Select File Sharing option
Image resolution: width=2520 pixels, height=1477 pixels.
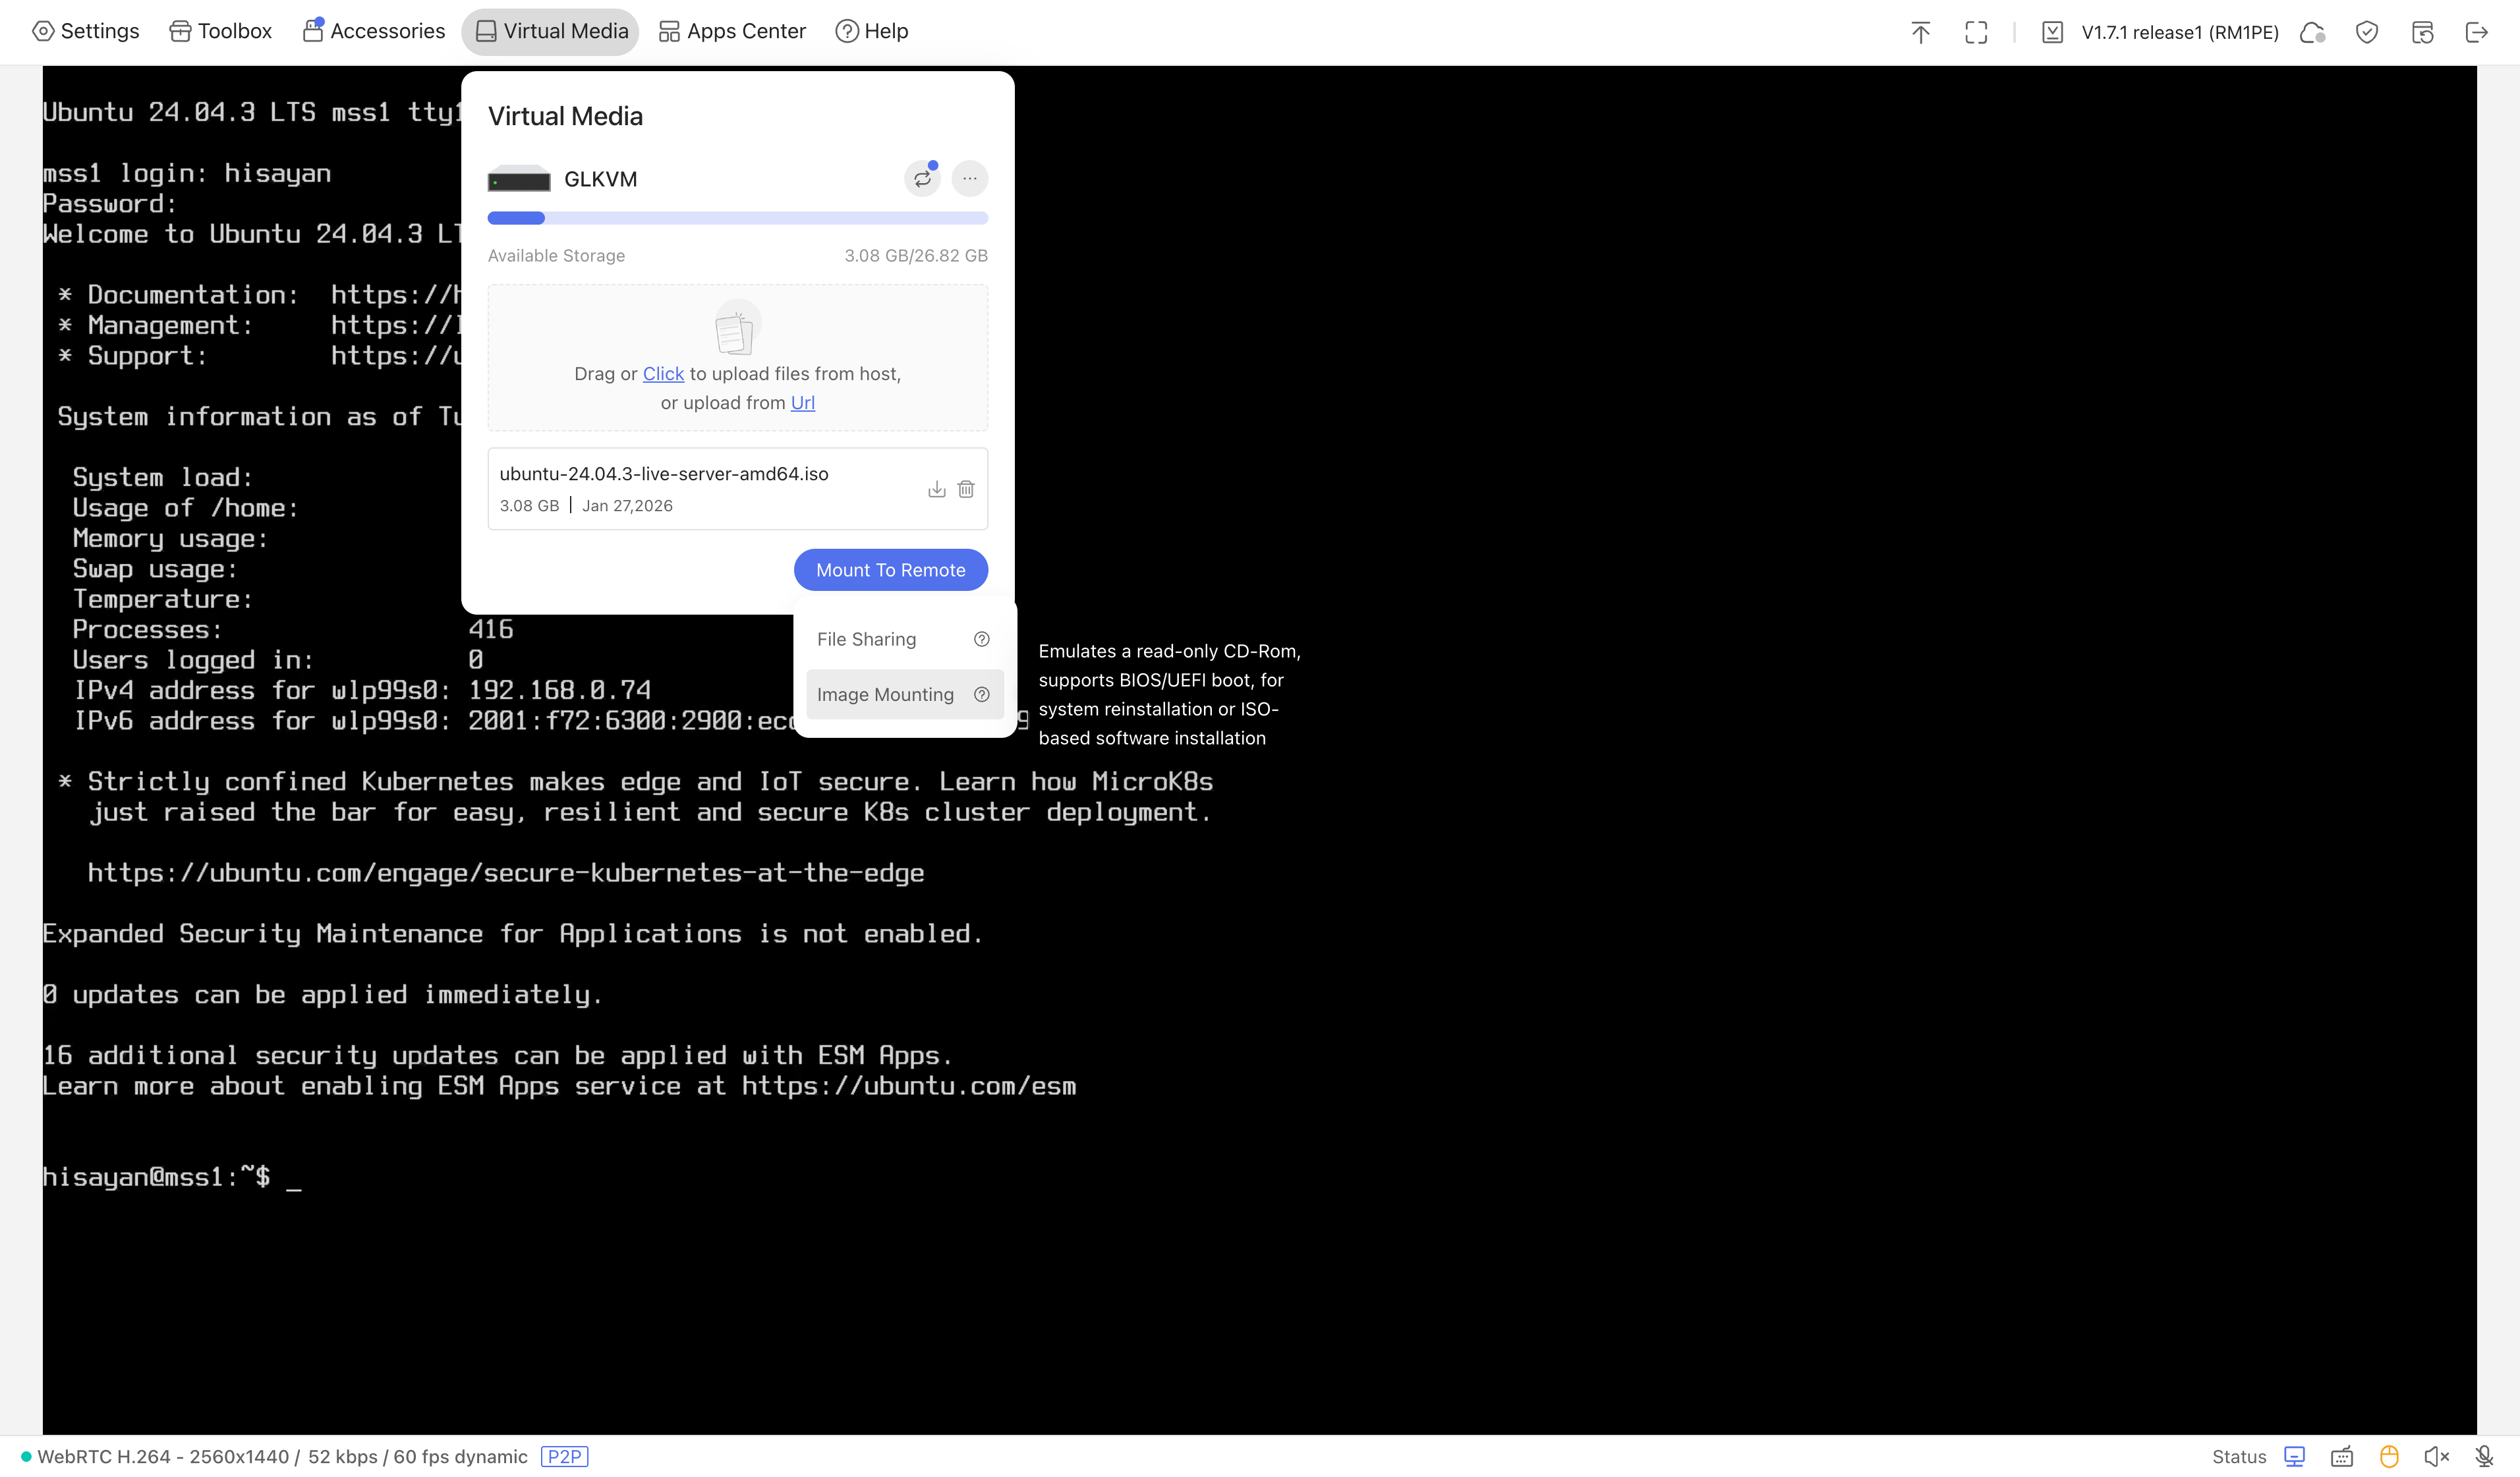click(866, 639)
